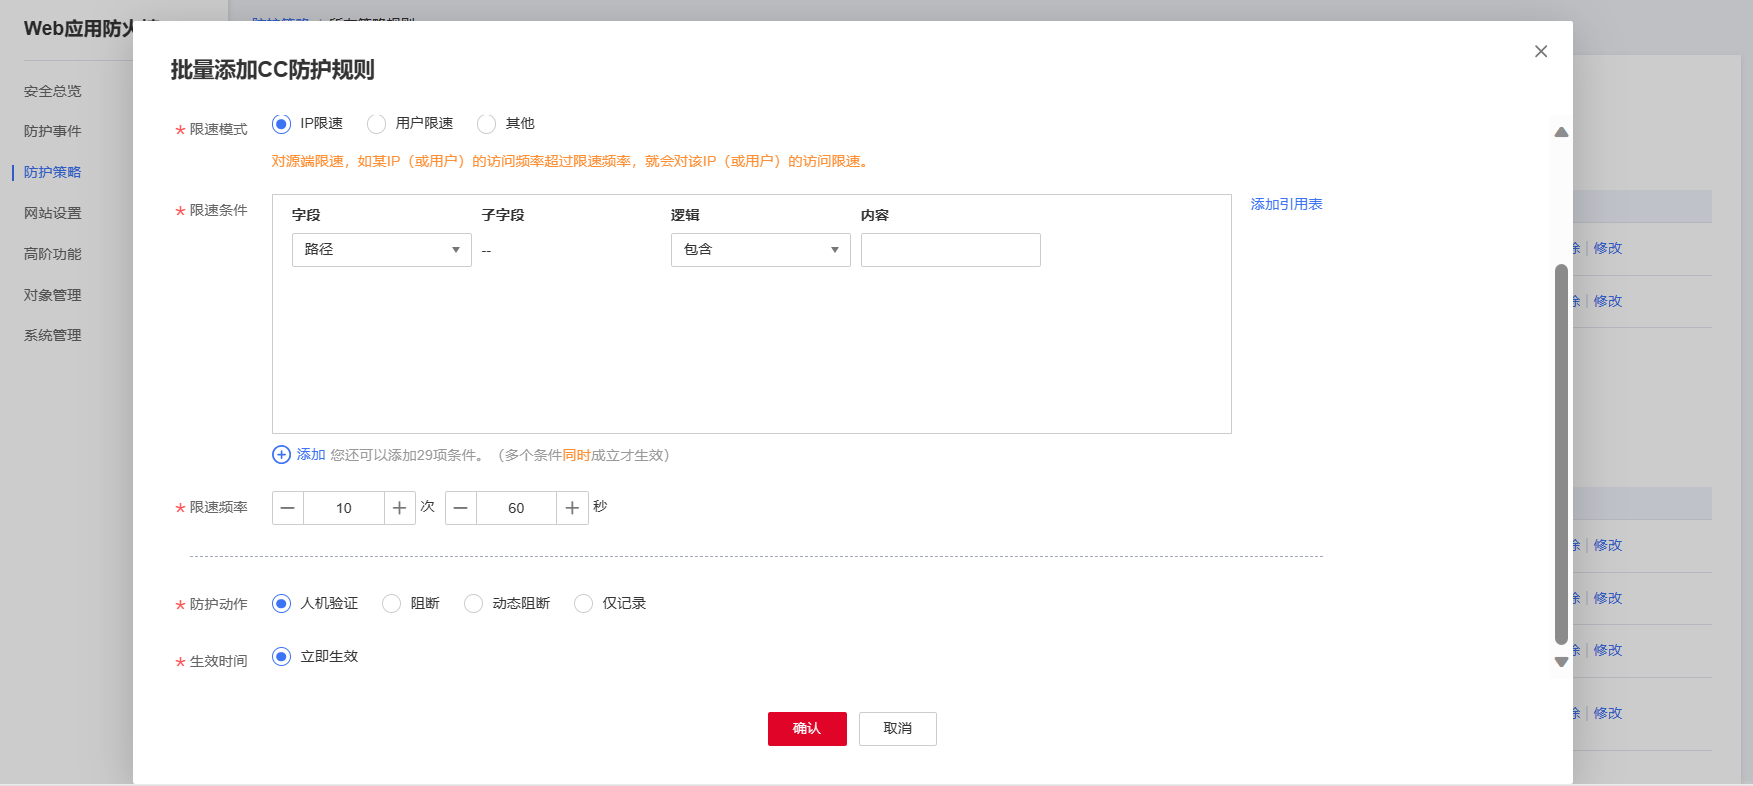Decrease the rate limit request count
1753x786 pixels.
point(288,508)
